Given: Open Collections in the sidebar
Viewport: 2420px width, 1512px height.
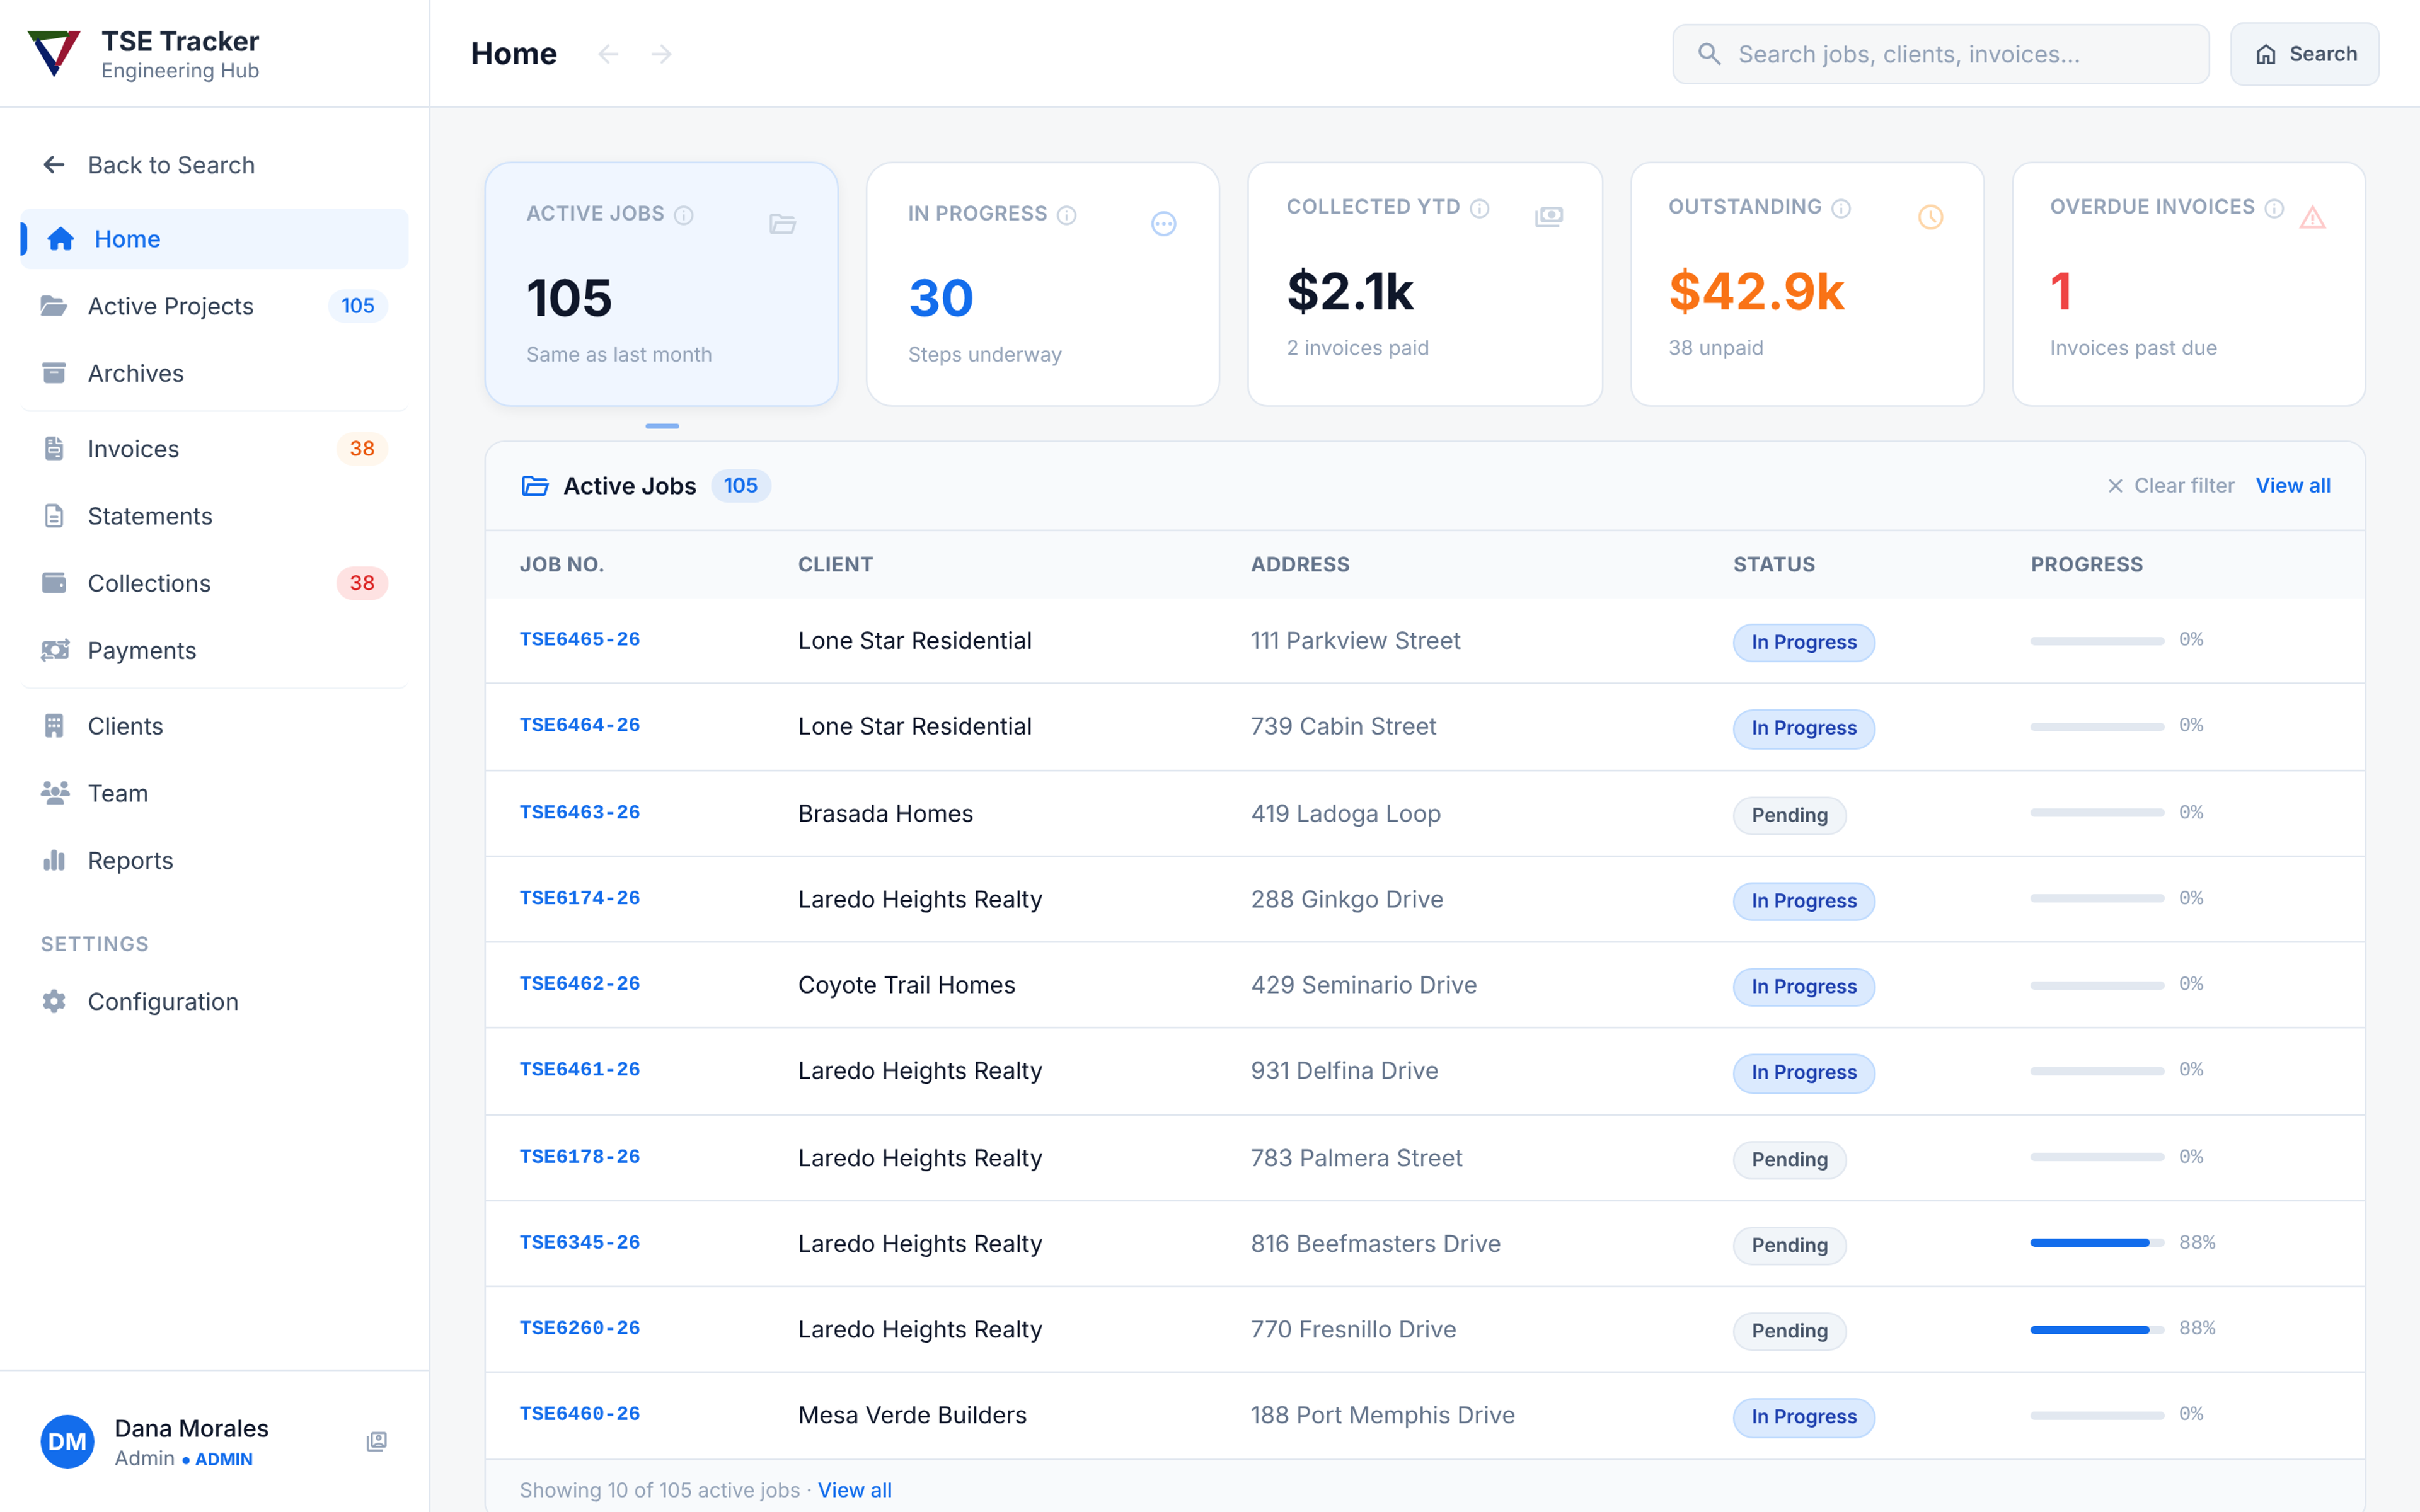Looking at the screenshot, I should (x=214, y=583).
